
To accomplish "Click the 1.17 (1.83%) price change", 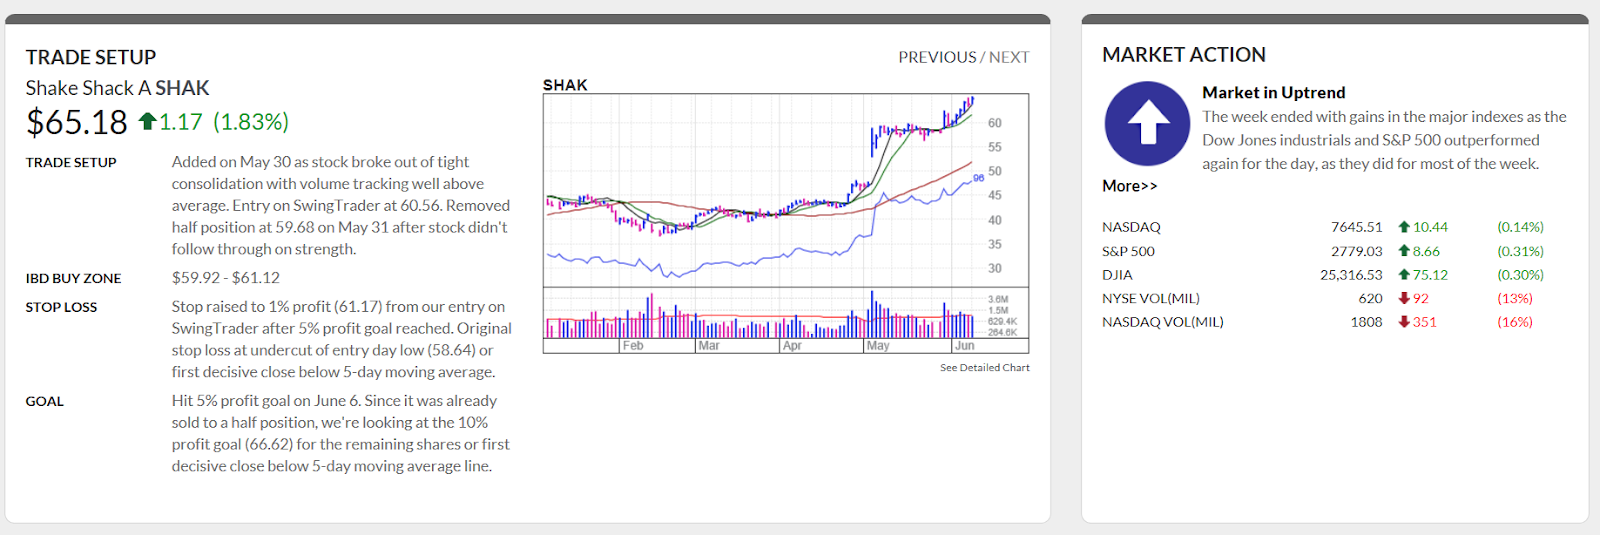I will (224, 122).
